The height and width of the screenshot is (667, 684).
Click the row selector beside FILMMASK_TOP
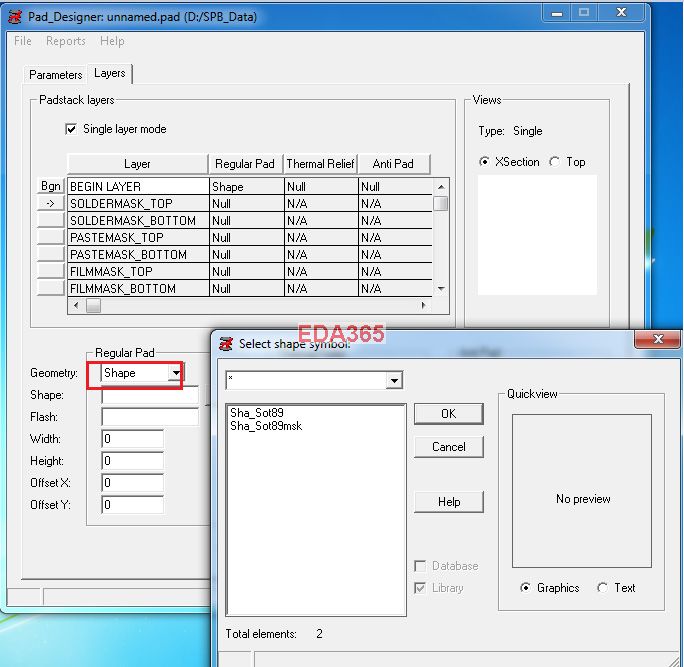[51, 271]
